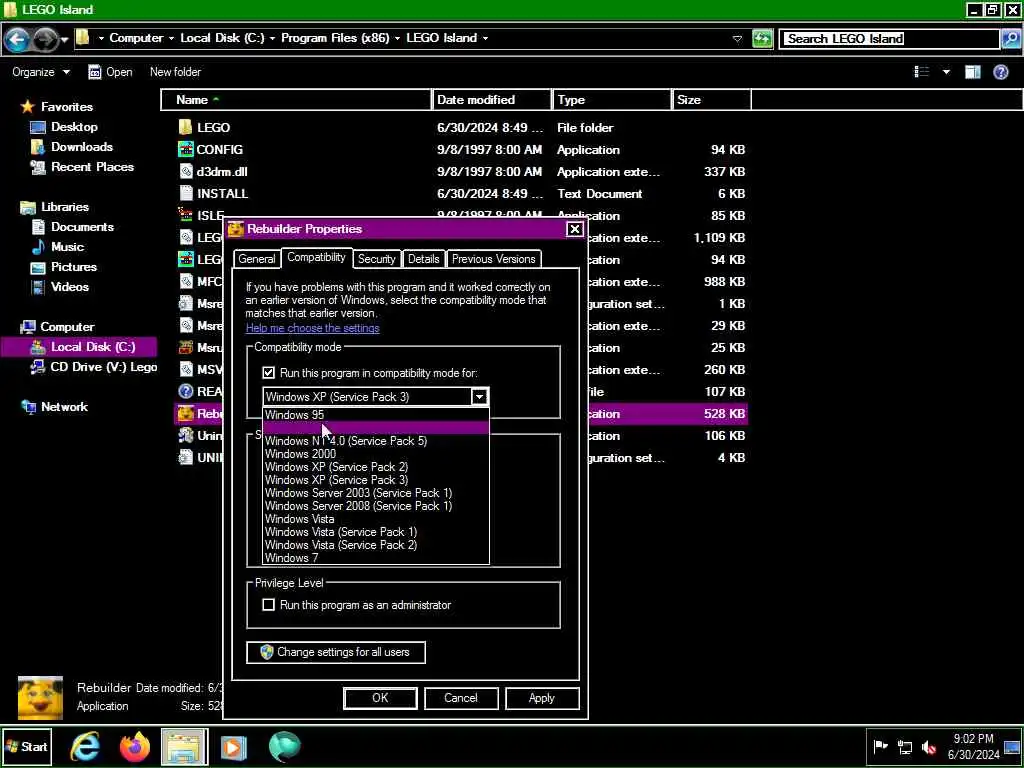Select the CONFIG application icon
This screenshot has height=768, width=1024.
(x=186, y=150)
